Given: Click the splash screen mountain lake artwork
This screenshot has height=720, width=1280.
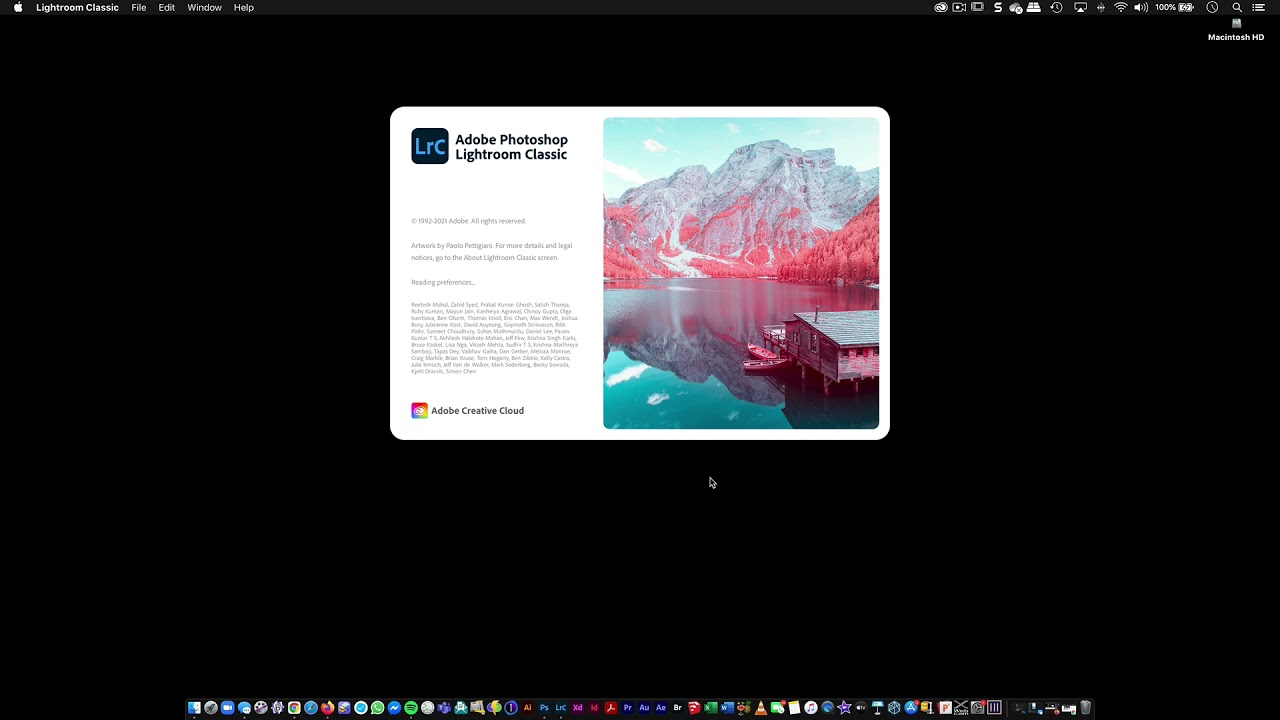Looking at the screenshot, I should (741, 273).
